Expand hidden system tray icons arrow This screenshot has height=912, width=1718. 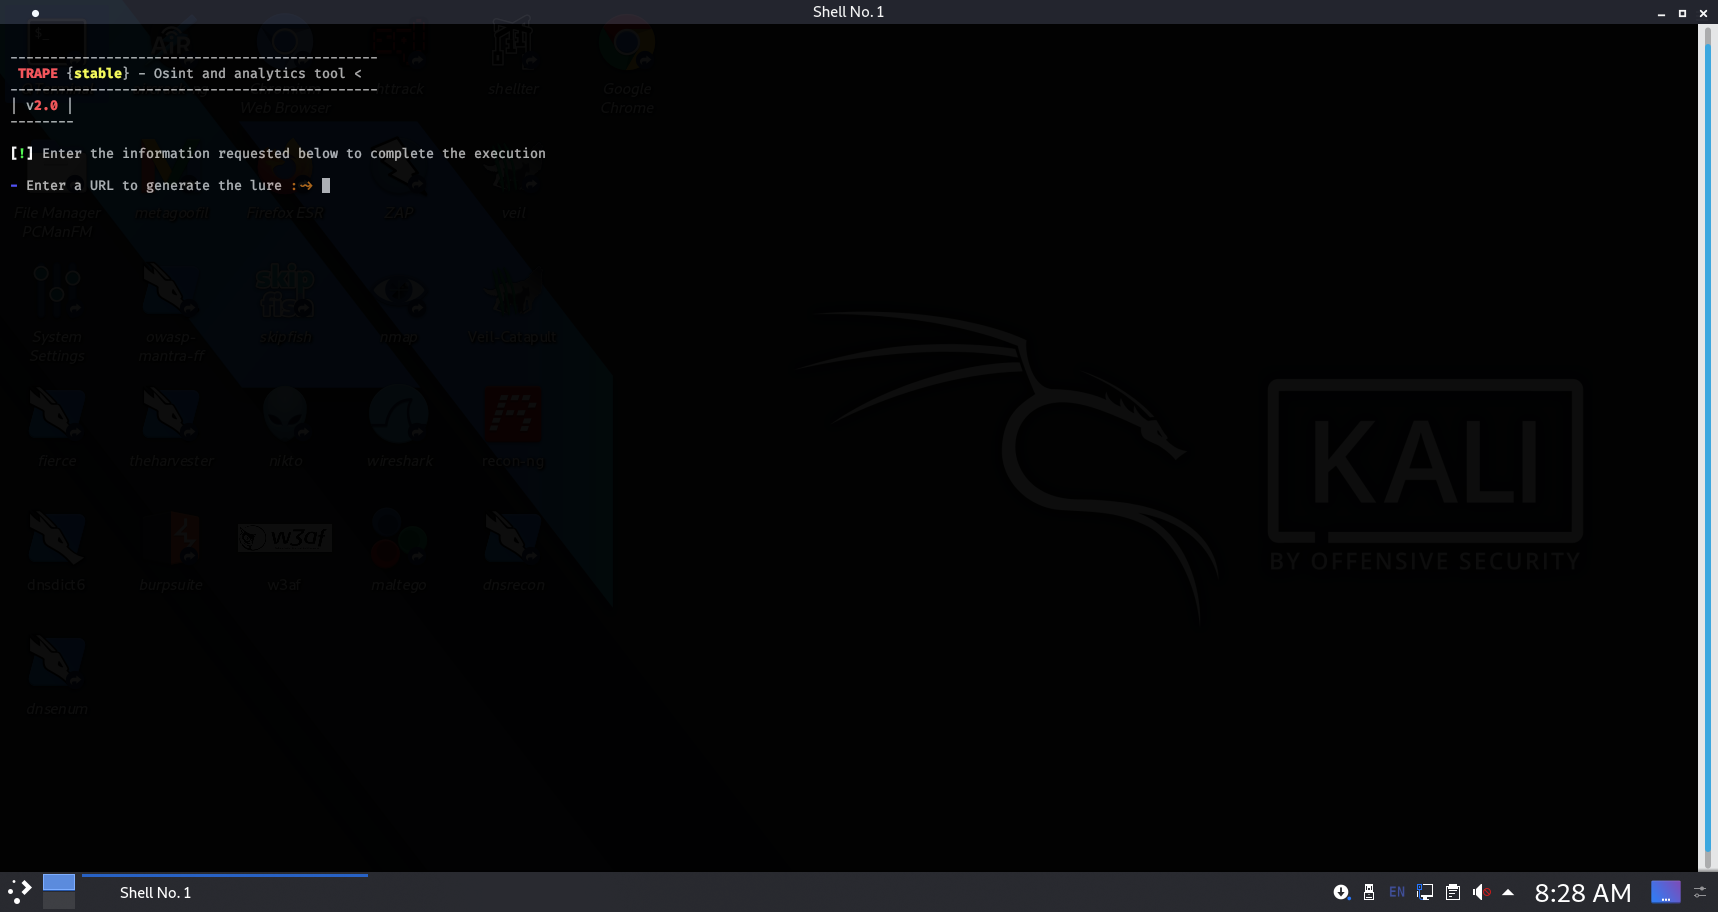1508,892
